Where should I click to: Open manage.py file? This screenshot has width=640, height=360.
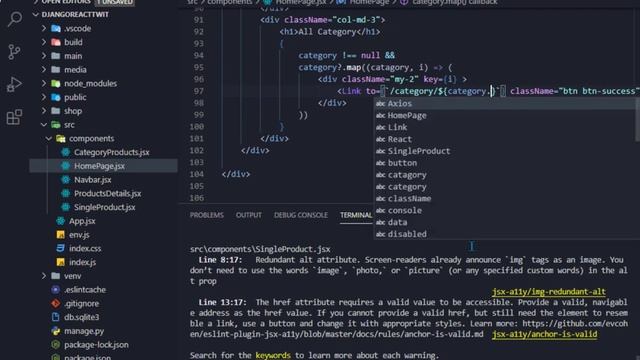pos(84,331)
